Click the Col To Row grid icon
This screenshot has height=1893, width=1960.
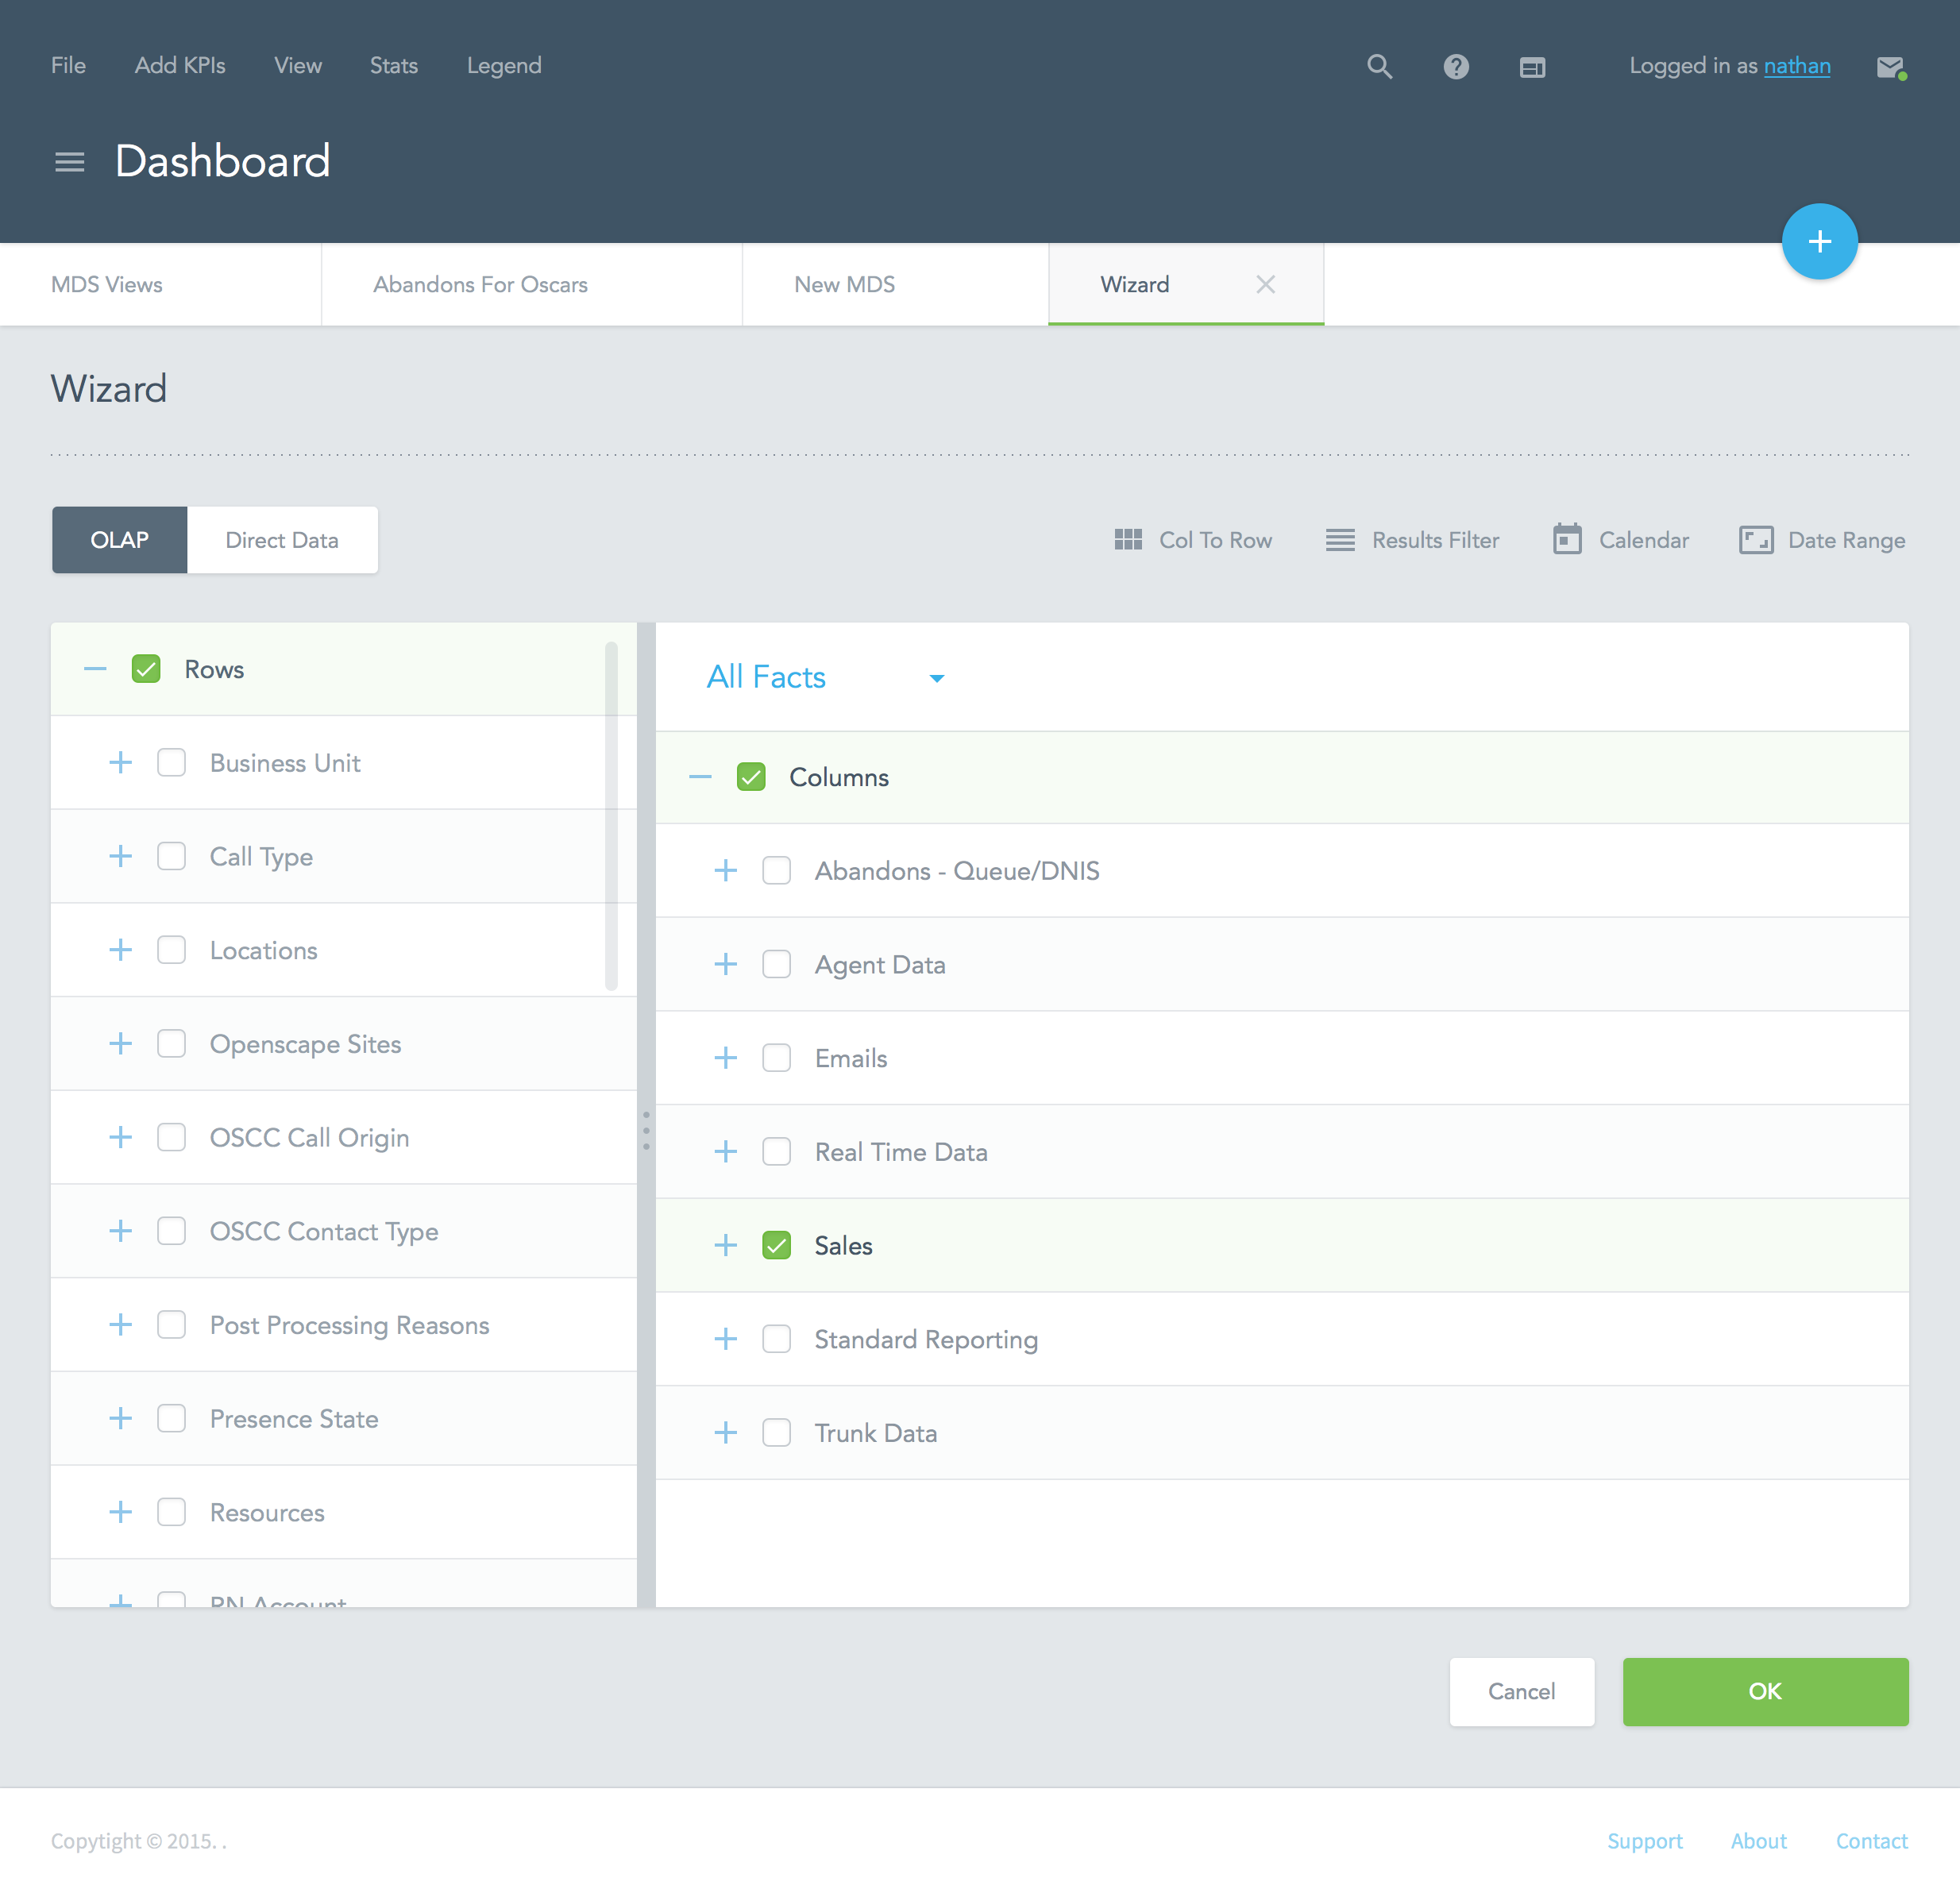[x=1127, y=540]
